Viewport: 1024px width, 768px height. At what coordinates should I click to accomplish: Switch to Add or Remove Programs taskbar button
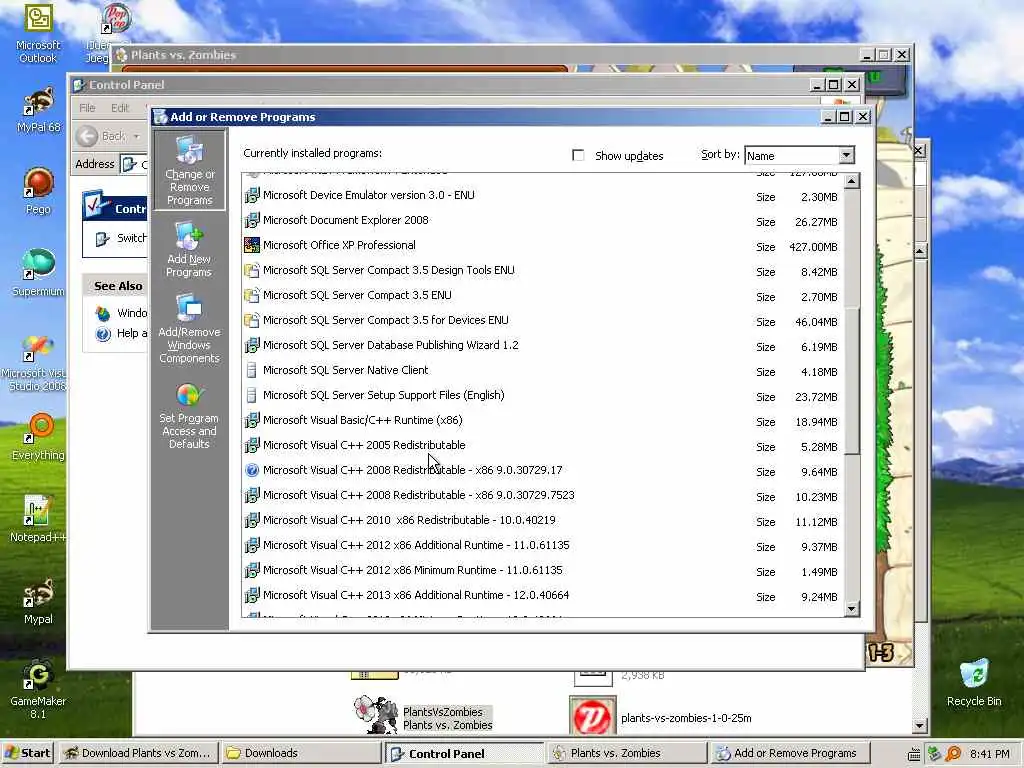click(789, 753)
